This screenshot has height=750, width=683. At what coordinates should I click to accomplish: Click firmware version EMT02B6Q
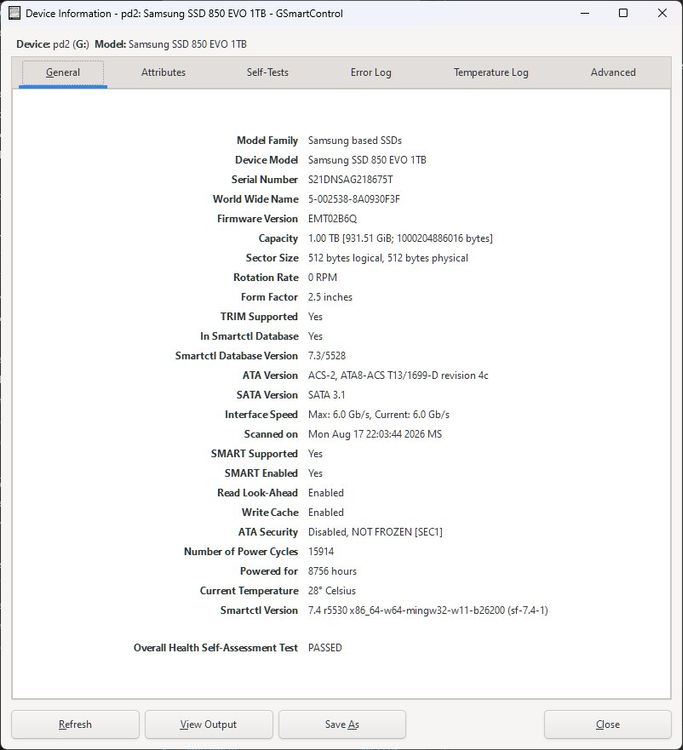332,219
